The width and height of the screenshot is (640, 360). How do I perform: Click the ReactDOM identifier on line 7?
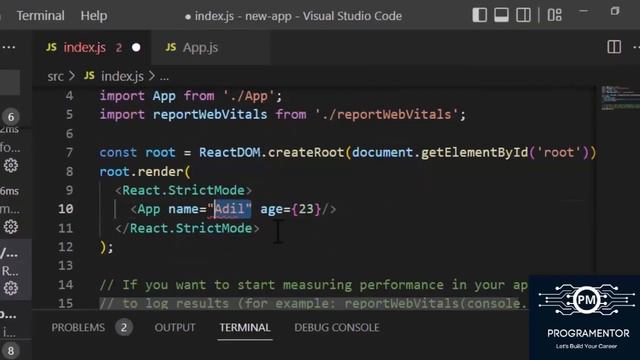[x=229, y=153]
